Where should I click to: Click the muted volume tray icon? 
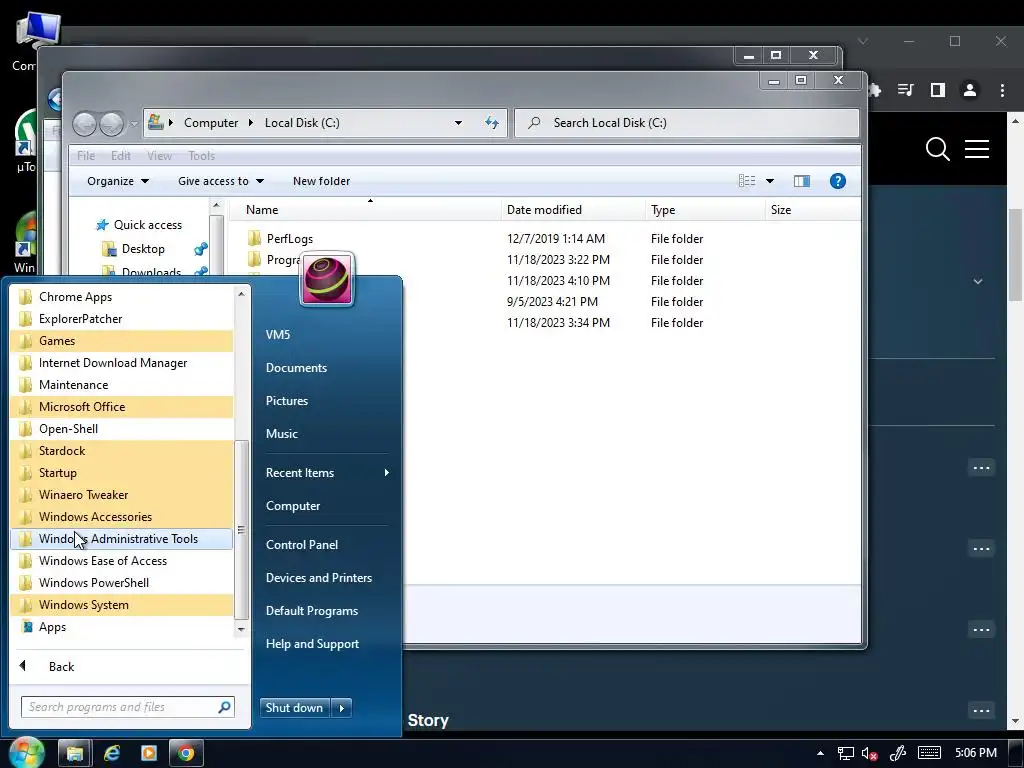[869, 753]
